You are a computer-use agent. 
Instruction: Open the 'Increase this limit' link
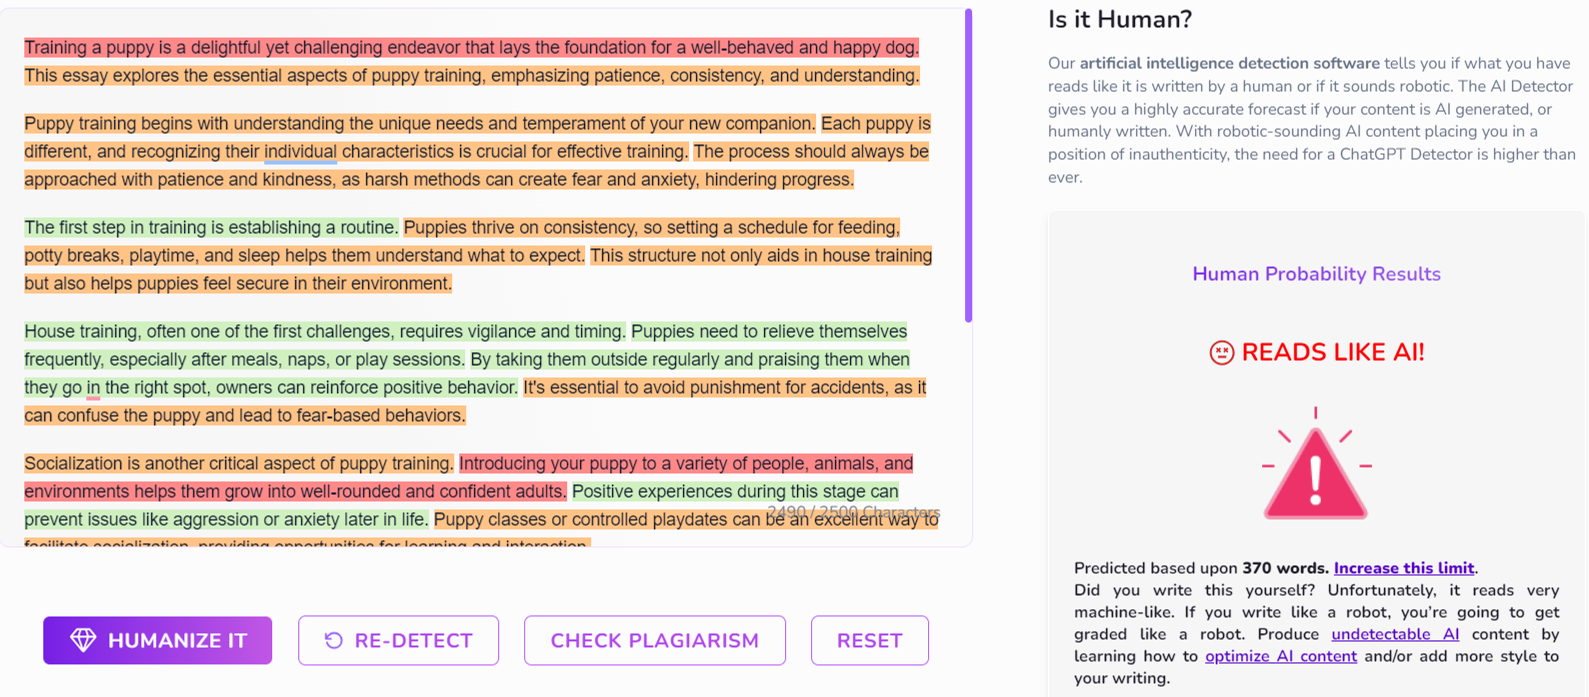pyautogui.click(x=1402, y=567)
